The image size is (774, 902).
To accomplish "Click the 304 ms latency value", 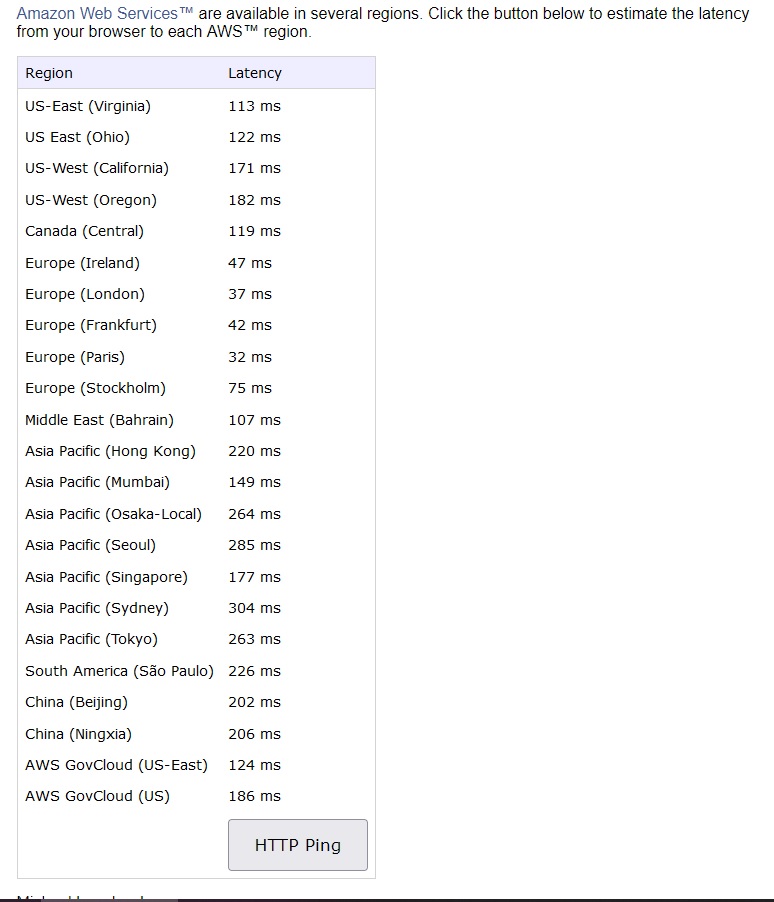I will coord(254,608).
